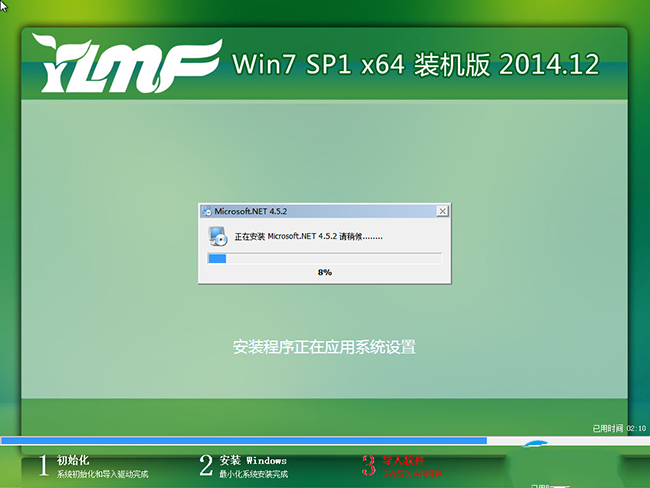The image size is (650, 488).
Task: Click the red number 3 step marker
Action: pos(368,465)
